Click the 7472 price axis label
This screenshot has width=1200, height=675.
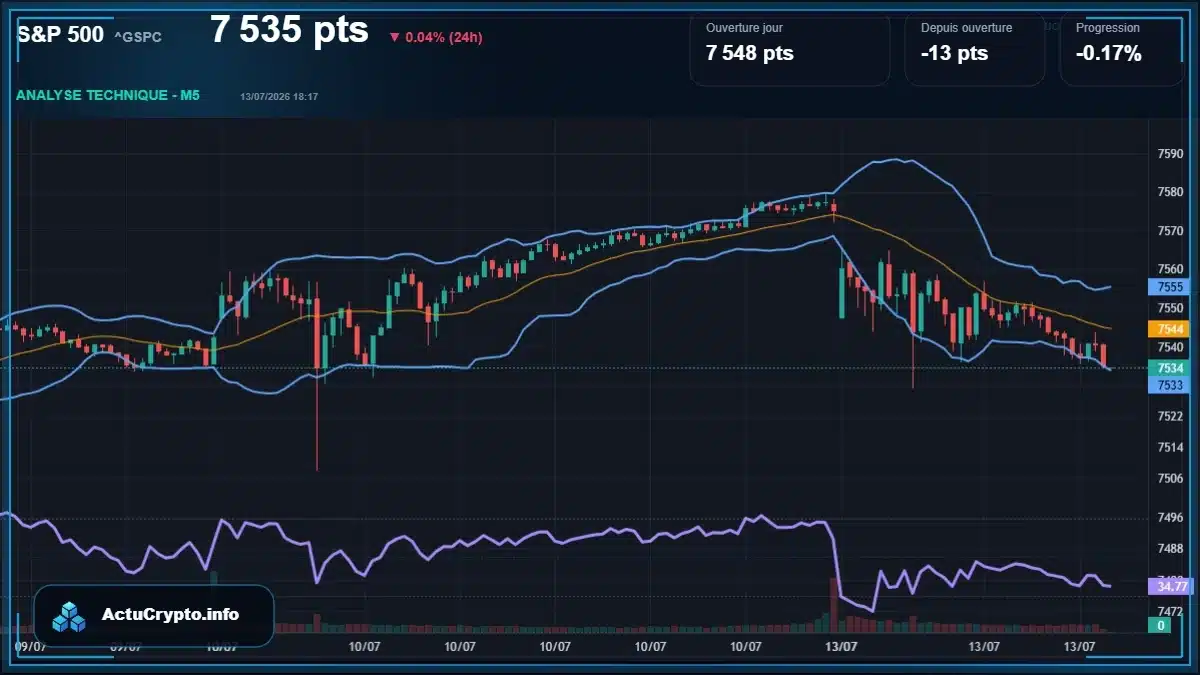tap(1170, 610)
